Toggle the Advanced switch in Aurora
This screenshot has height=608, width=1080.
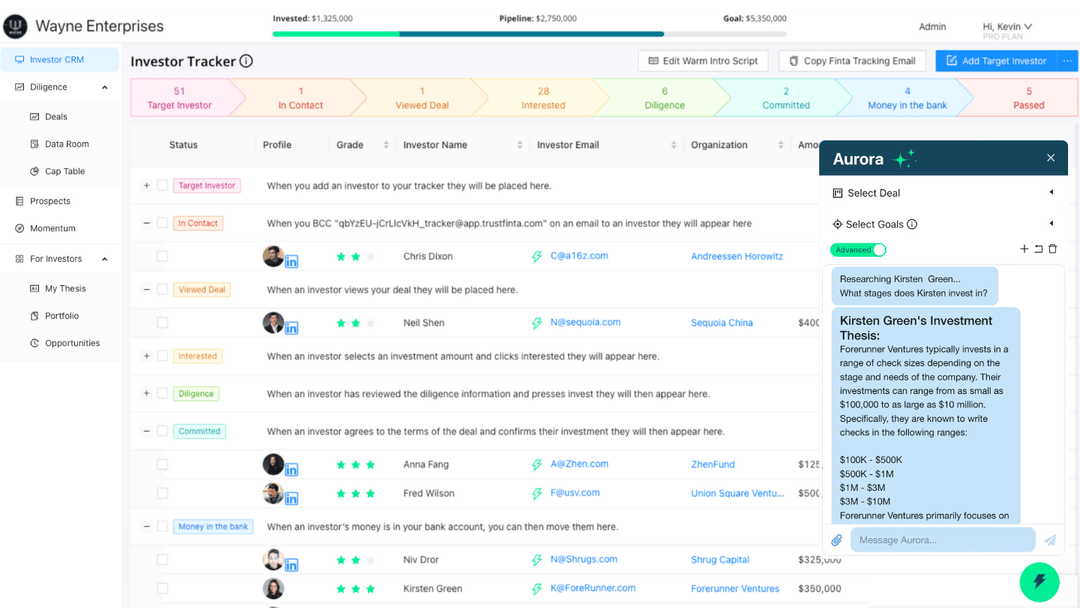click(x=858, y=250)
